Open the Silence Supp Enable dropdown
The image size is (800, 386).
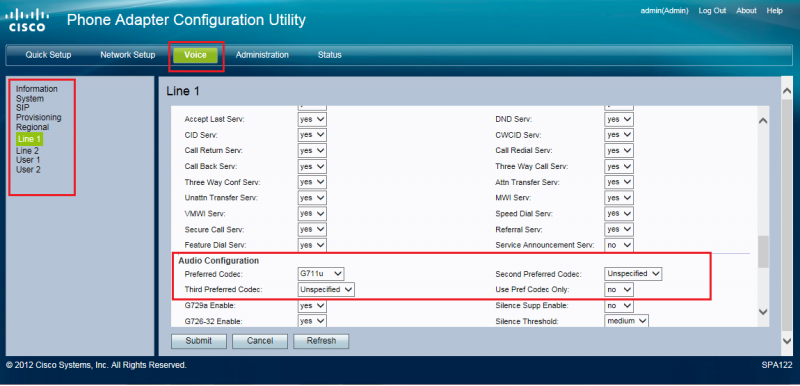point(619,306)
